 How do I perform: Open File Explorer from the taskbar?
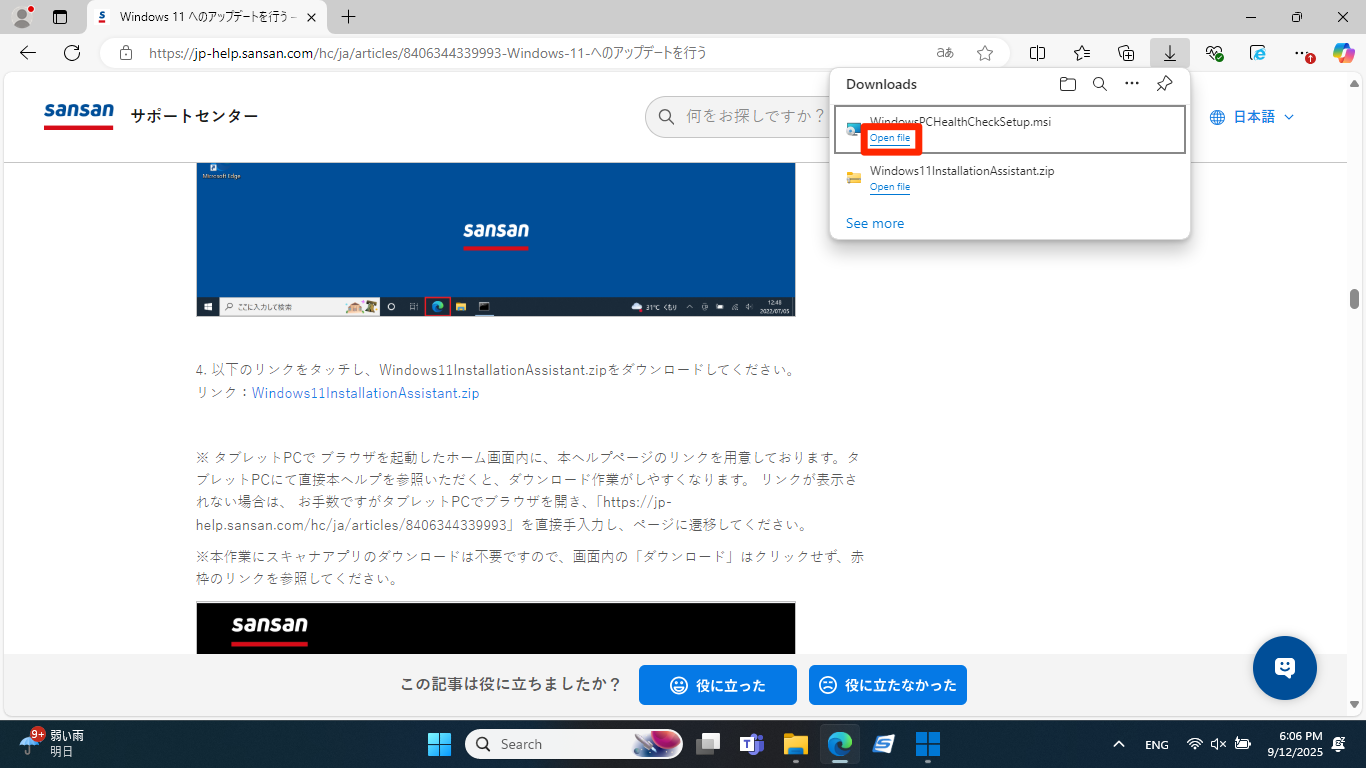point(795,744)
